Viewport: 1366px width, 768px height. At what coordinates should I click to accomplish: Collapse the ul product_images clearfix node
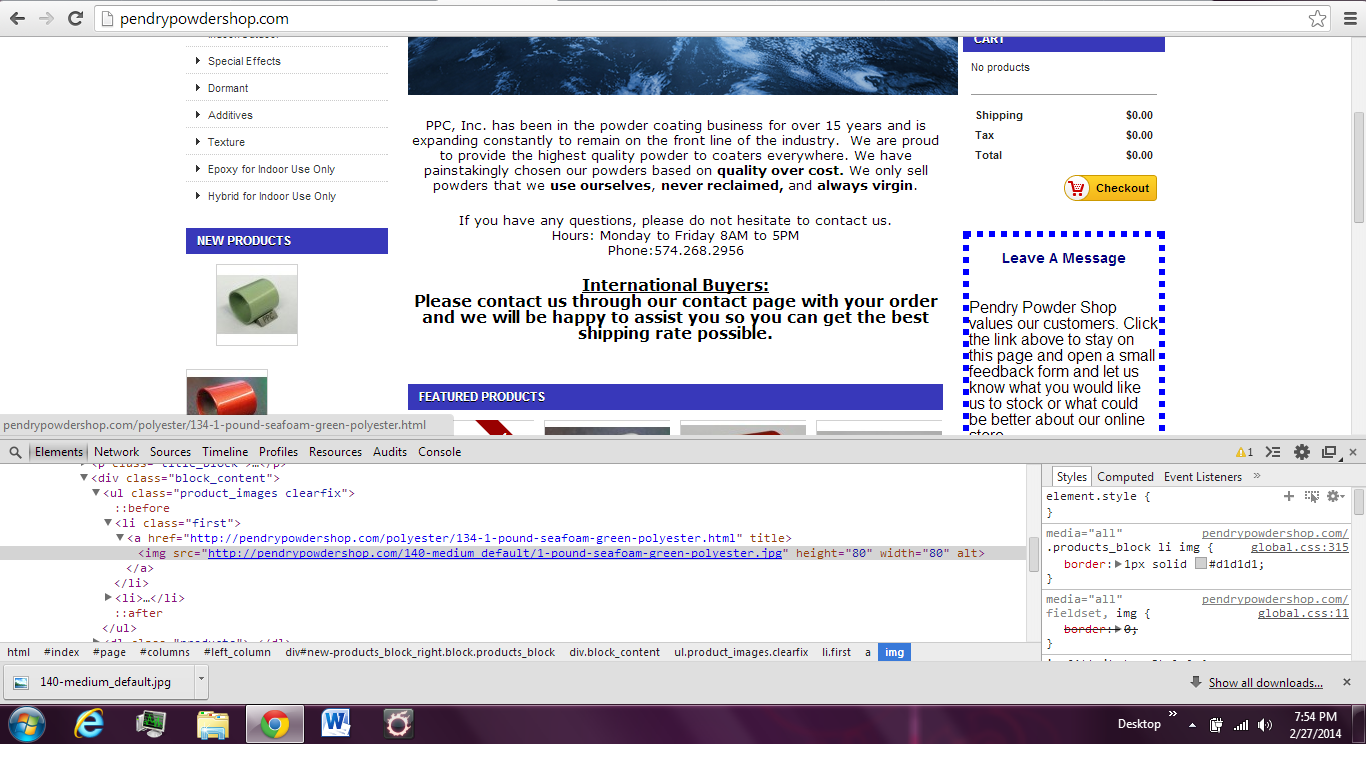pos(97,493)
